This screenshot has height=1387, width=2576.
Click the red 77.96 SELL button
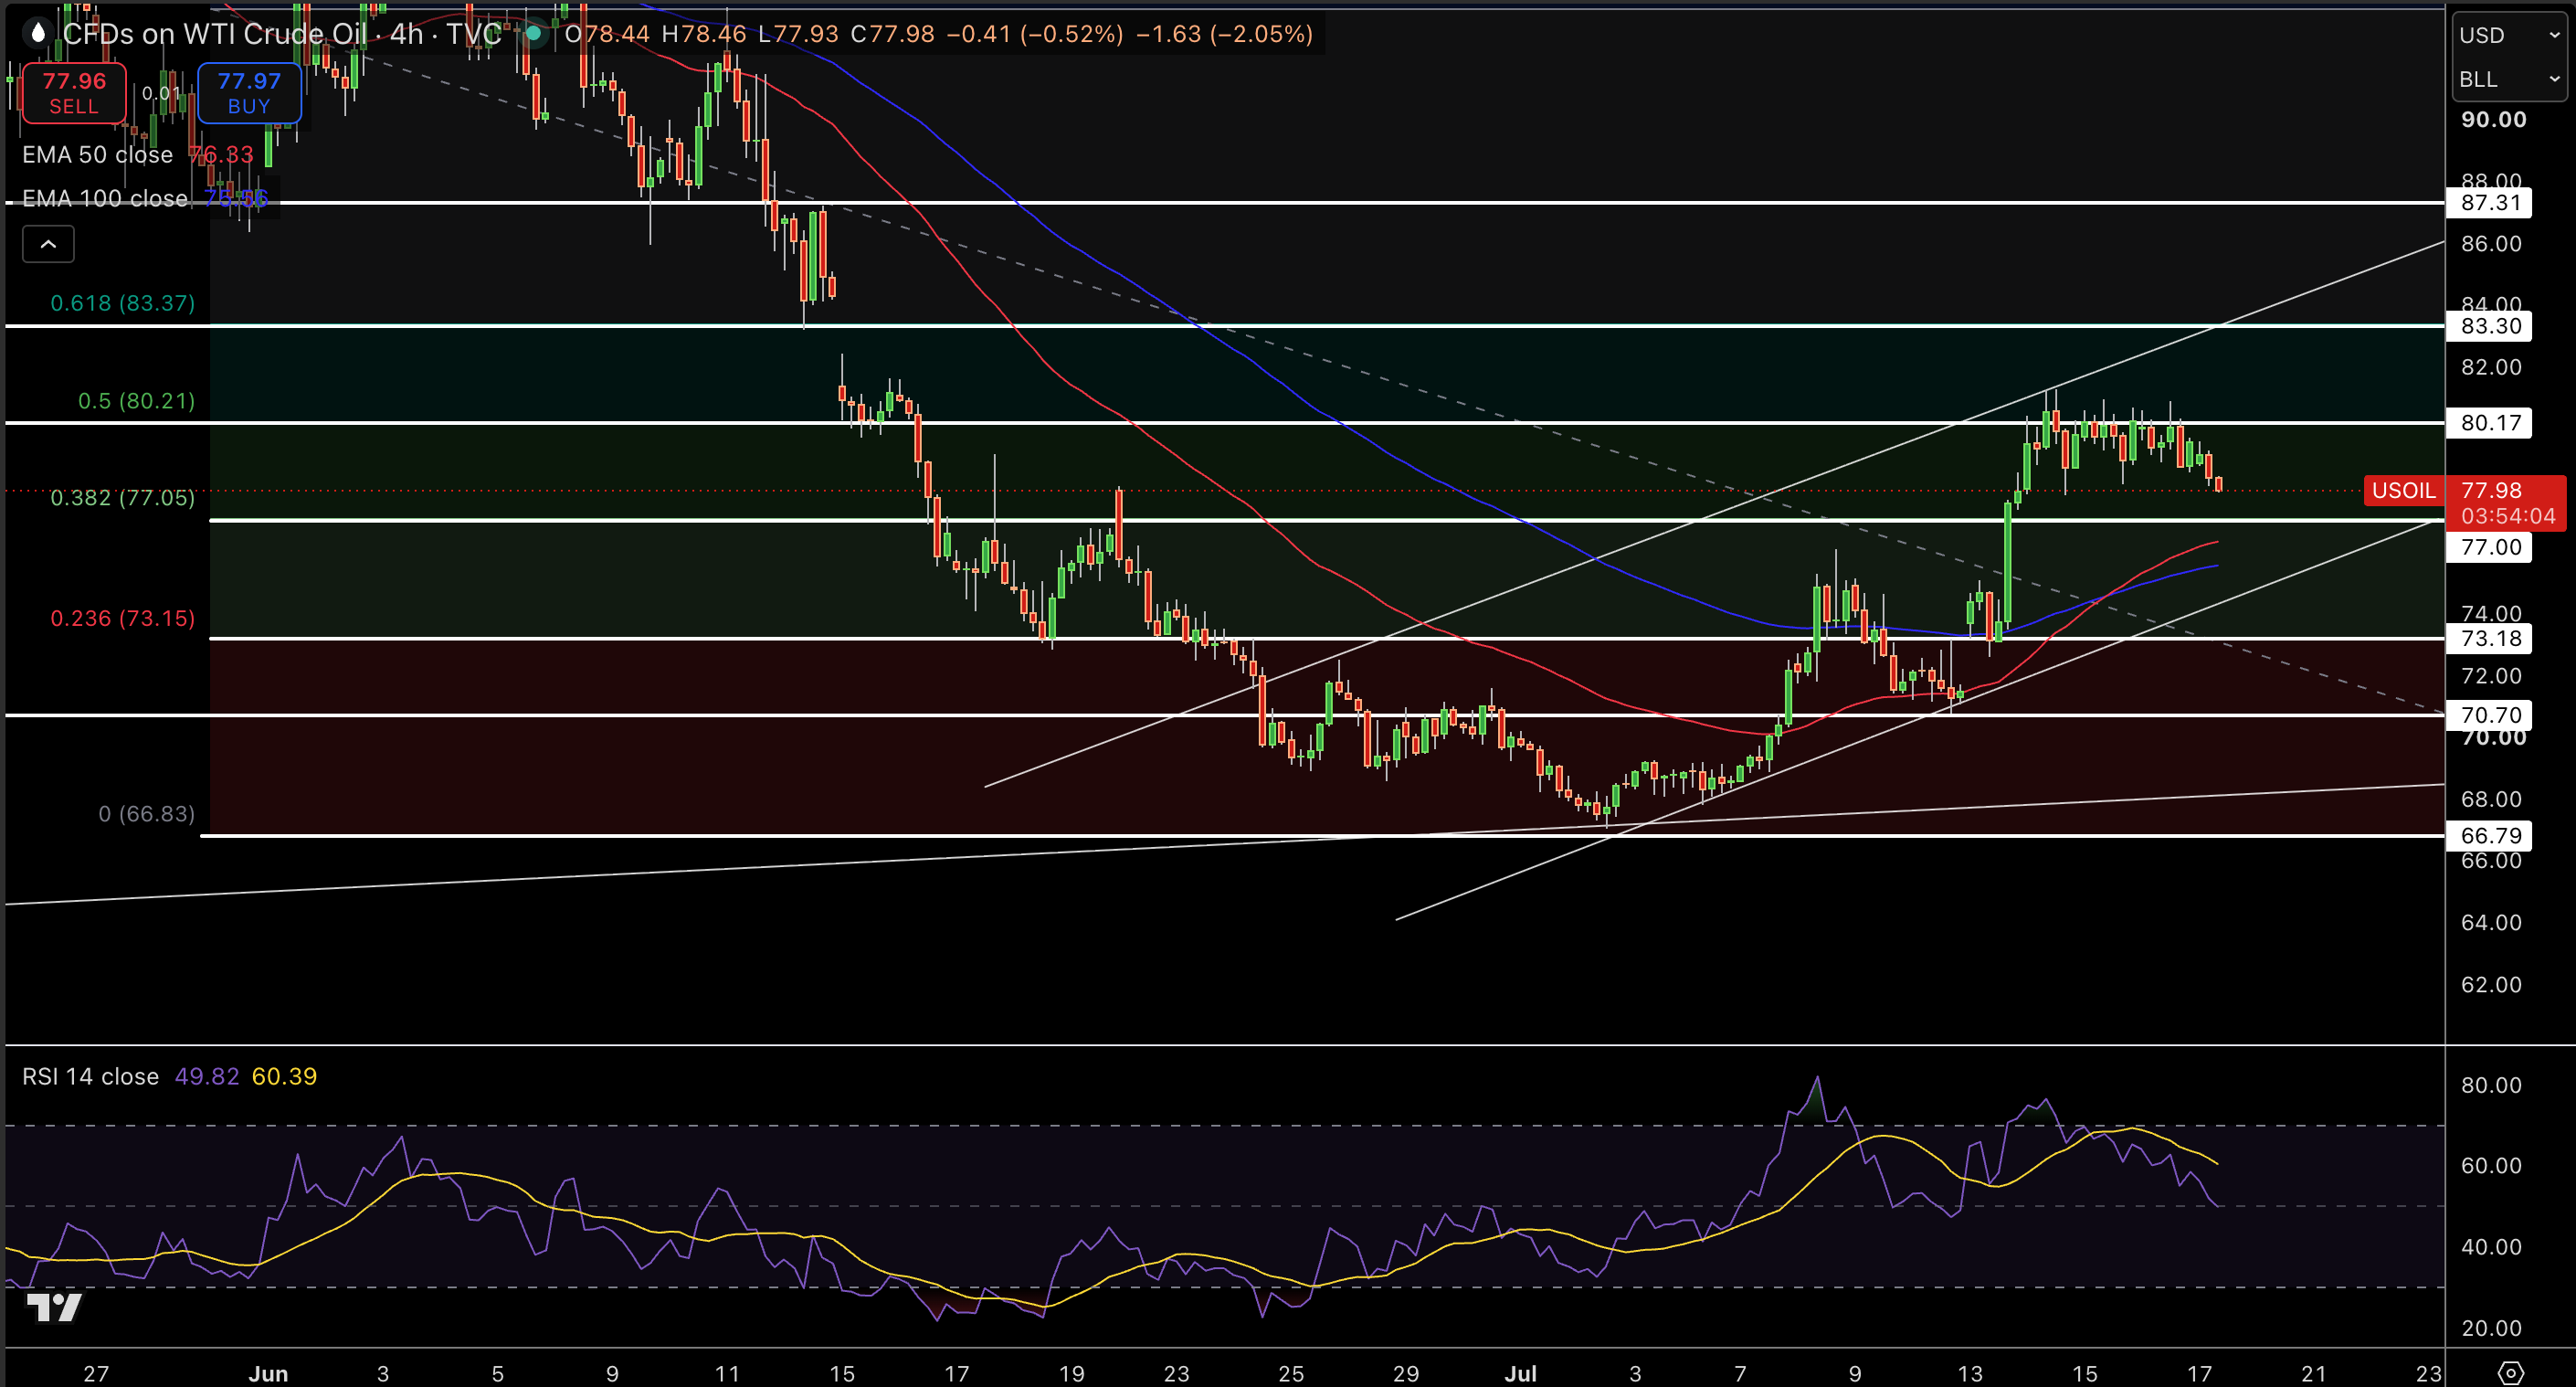[74, 93]
